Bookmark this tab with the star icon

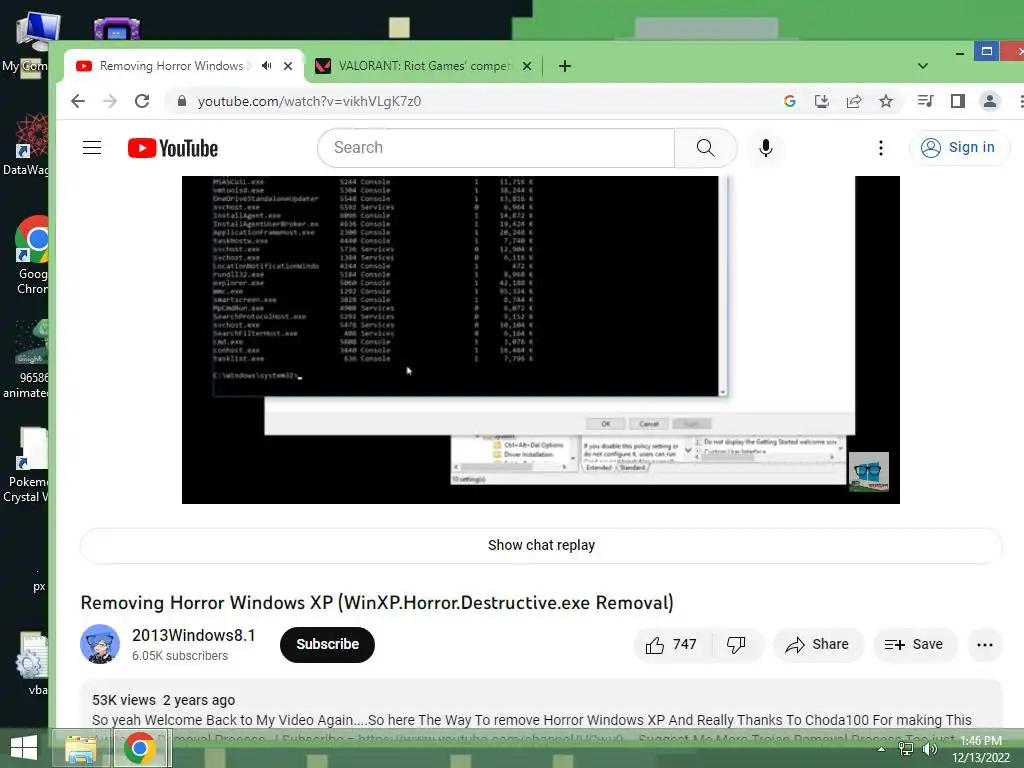pos(886,101)
